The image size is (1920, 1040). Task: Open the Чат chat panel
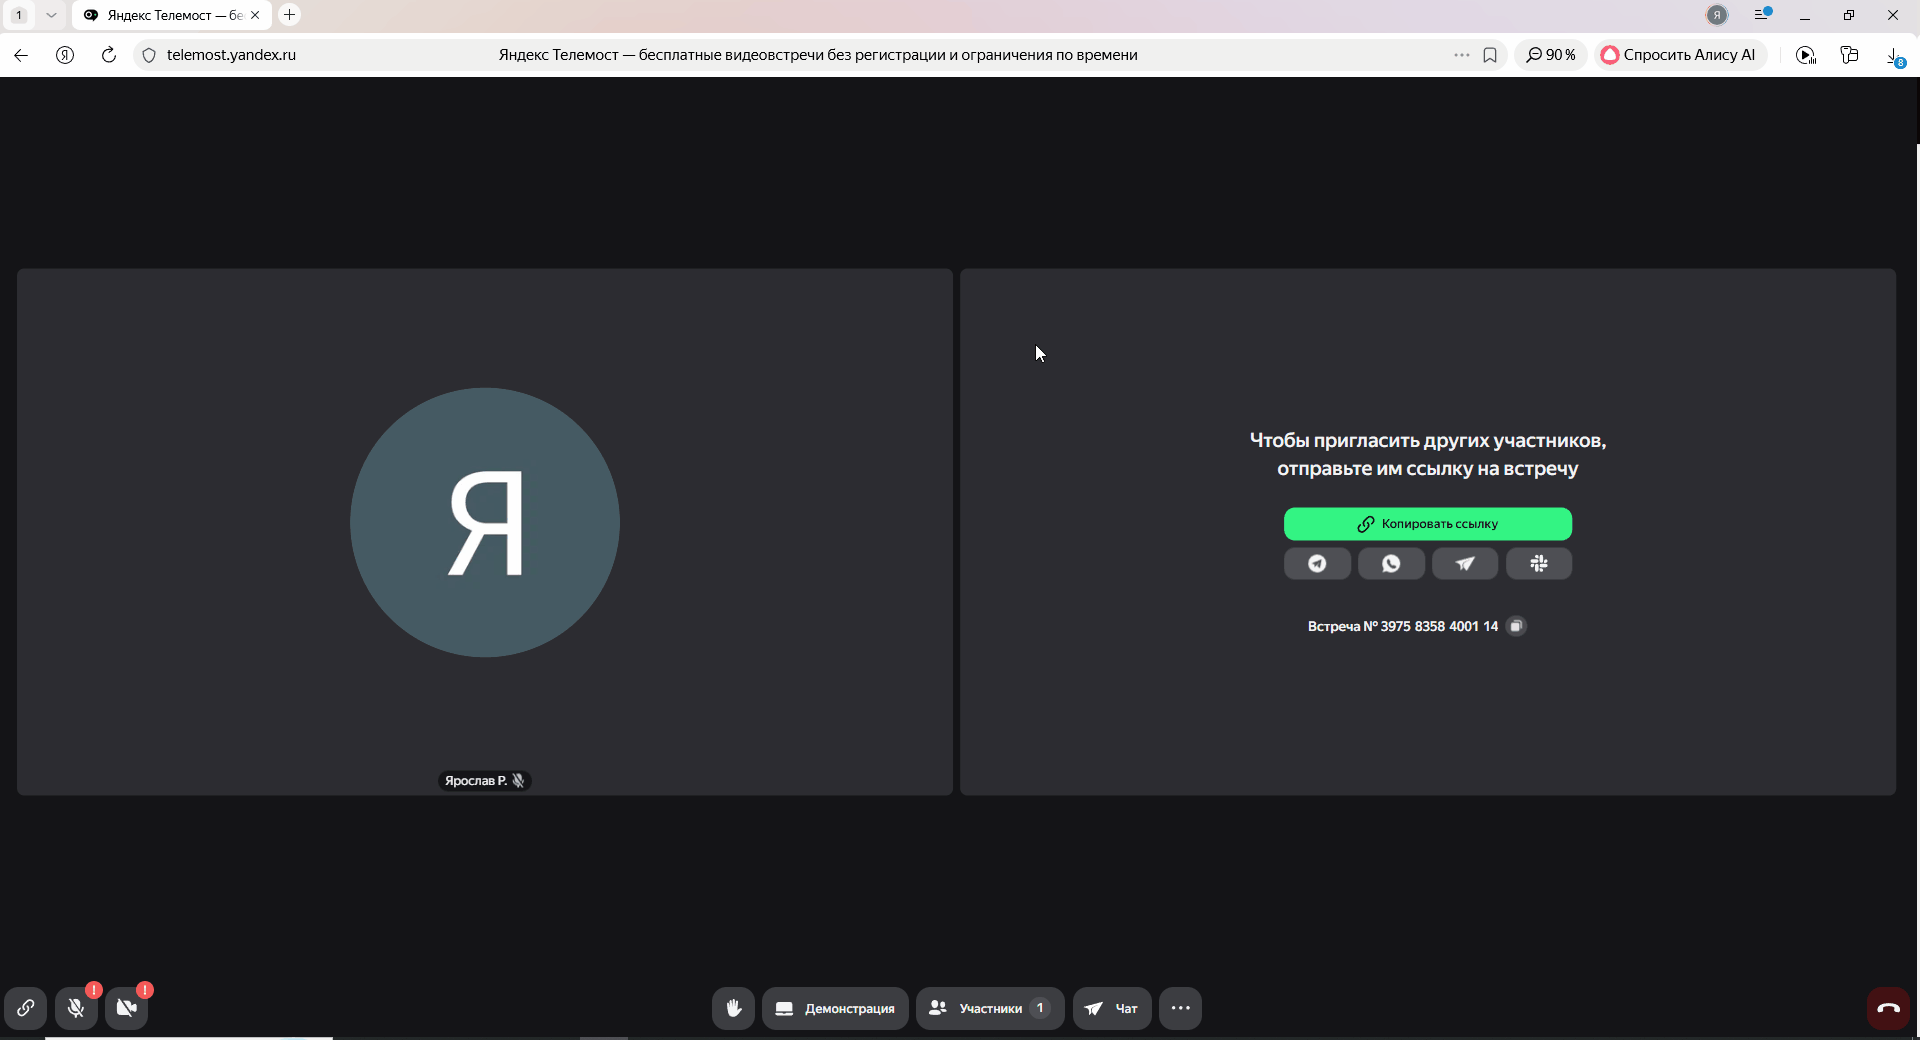click(1112, 1008)
